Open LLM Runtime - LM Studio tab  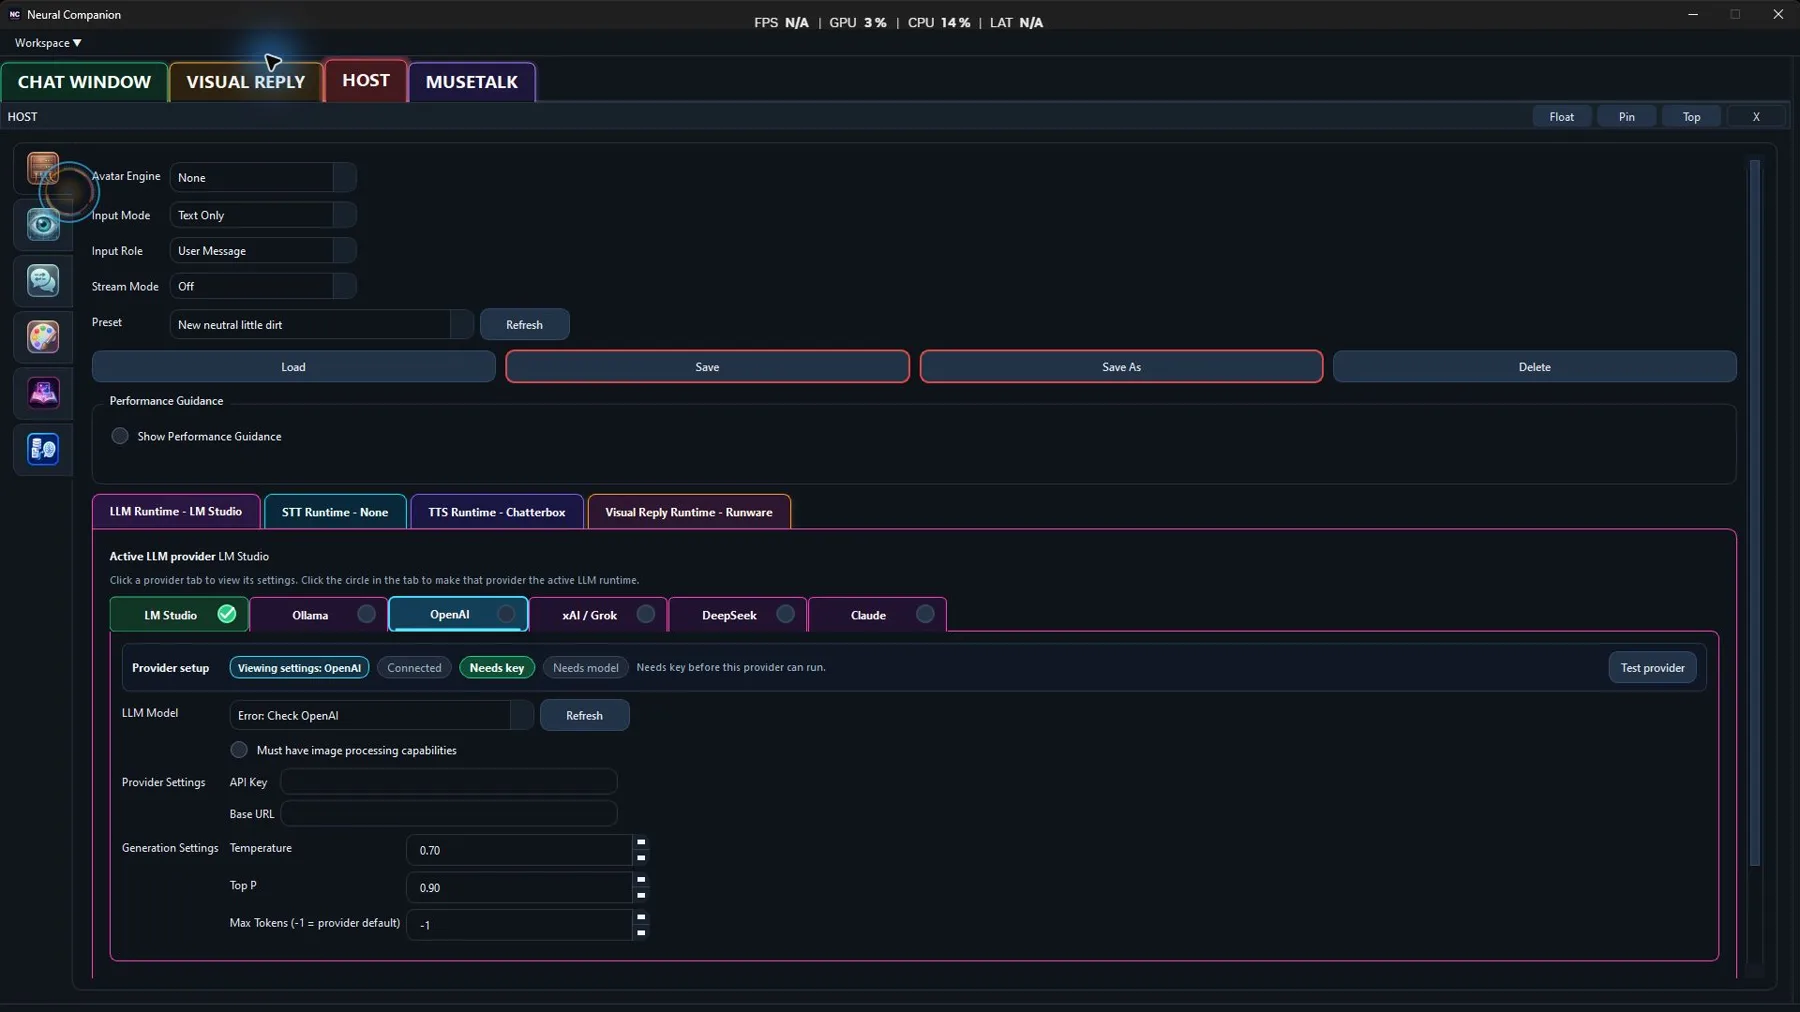(176, 511)
